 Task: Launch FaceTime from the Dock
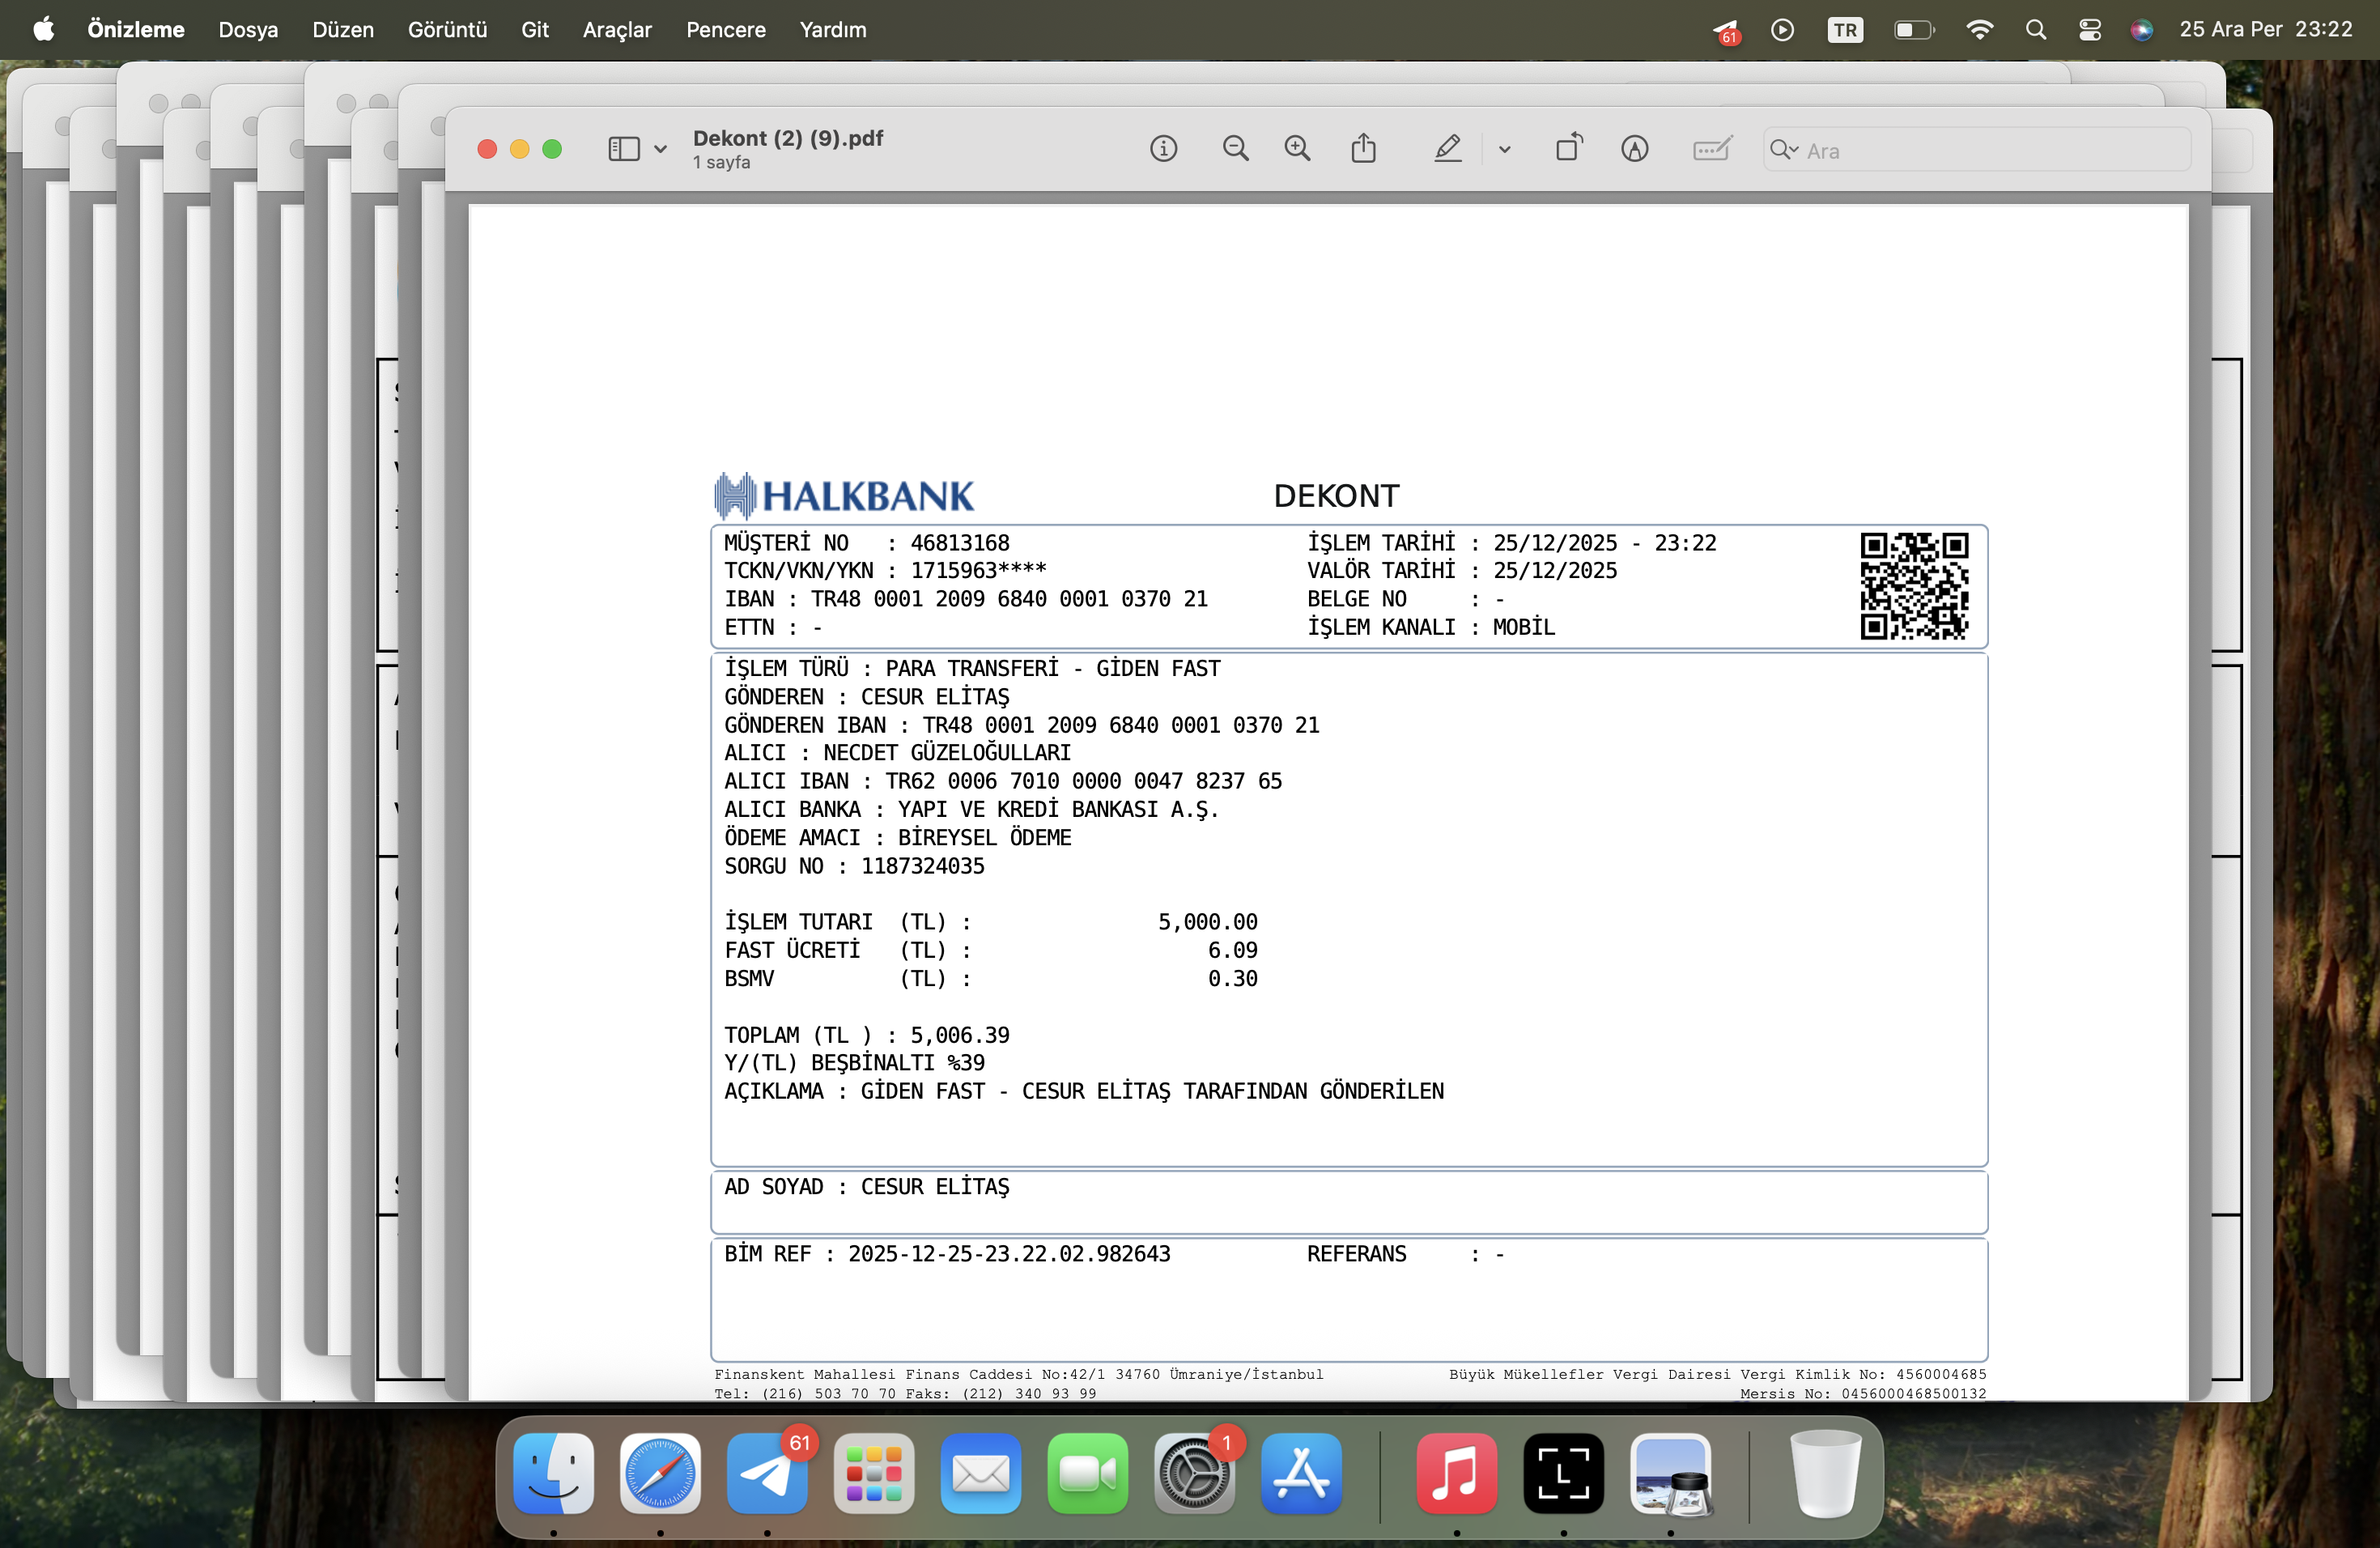(x=1088, y=1473)
